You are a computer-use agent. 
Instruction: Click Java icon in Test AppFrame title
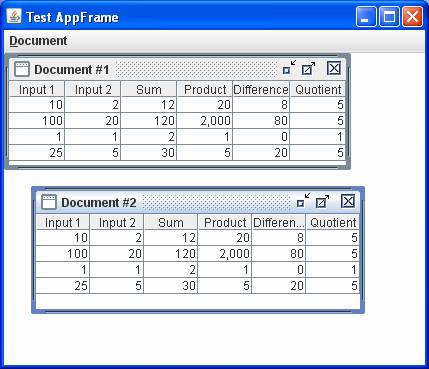[14, 16]
